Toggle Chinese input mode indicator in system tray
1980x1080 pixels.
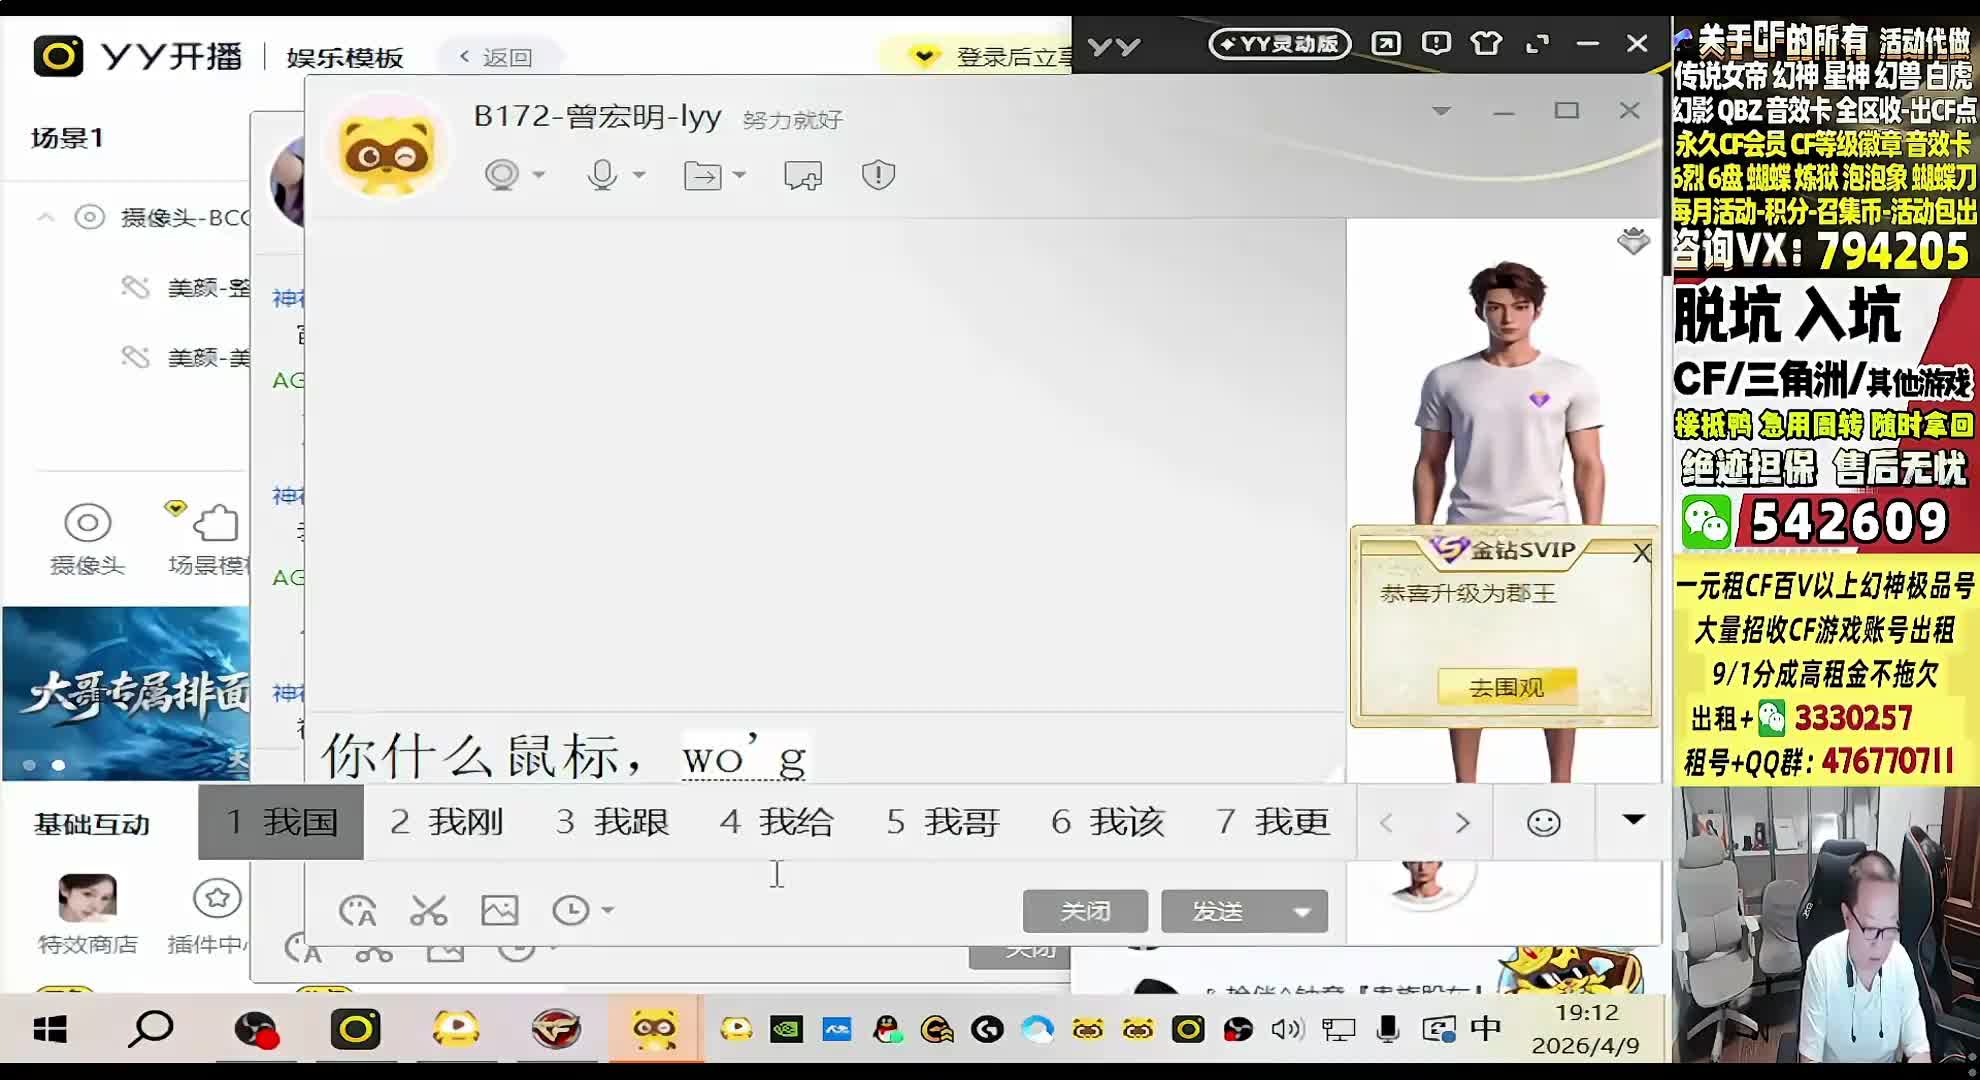click(x=1486, y=1028)
